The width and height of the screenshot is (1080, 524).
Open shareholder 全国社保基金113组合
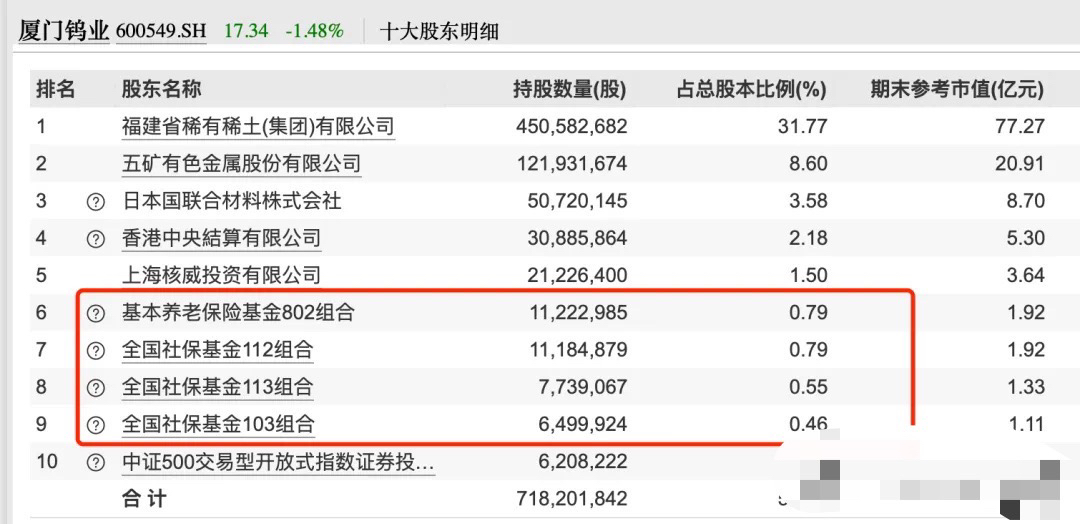[218, 387]
